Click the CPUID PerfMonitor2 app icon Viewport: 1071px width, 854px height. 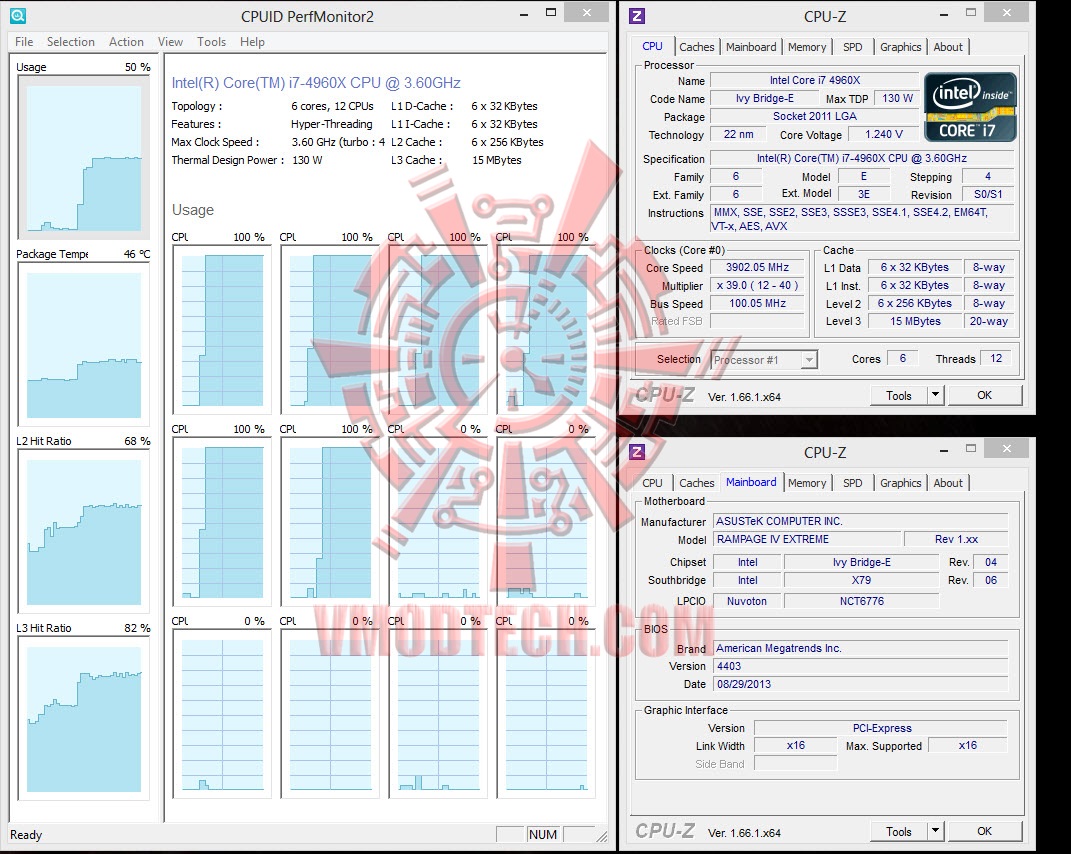pyautogui.click(x=18, y=15)
